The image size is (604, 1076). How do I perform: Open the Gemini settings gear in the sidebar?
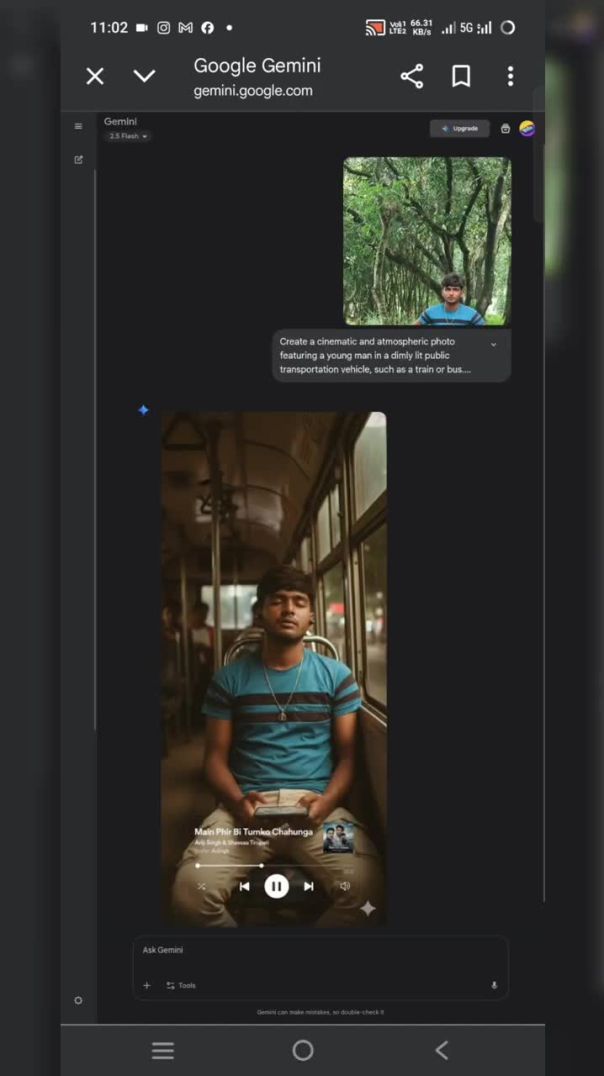click(78, 1000)
